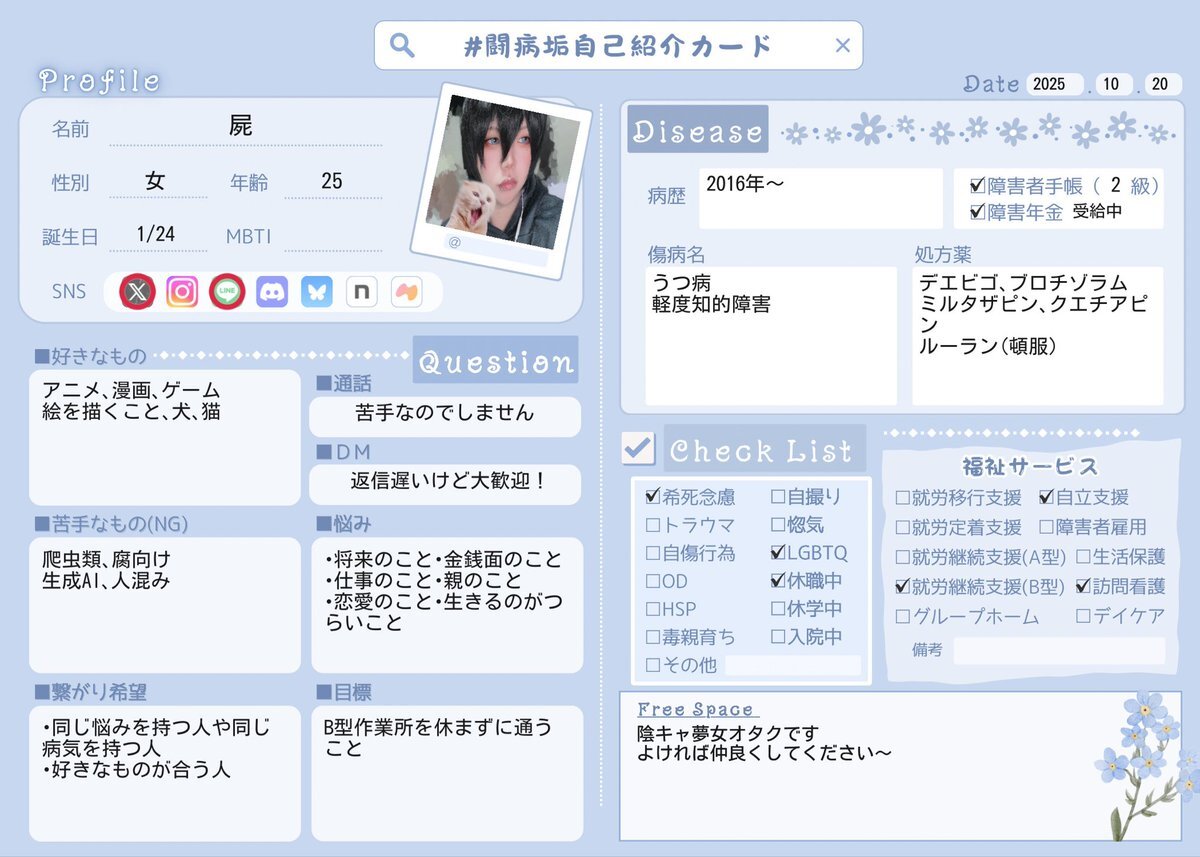Click the X (Twitter) SNS icon
The image size is (1200, 857).
pos(137,292)
